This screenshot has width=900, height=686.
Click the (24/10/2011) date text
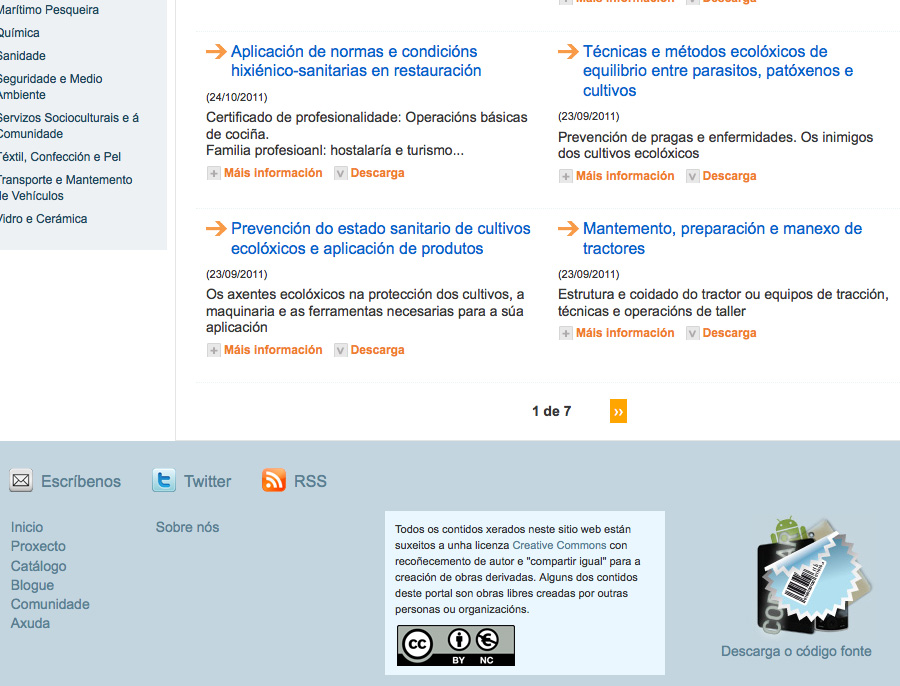click(236, 97)
